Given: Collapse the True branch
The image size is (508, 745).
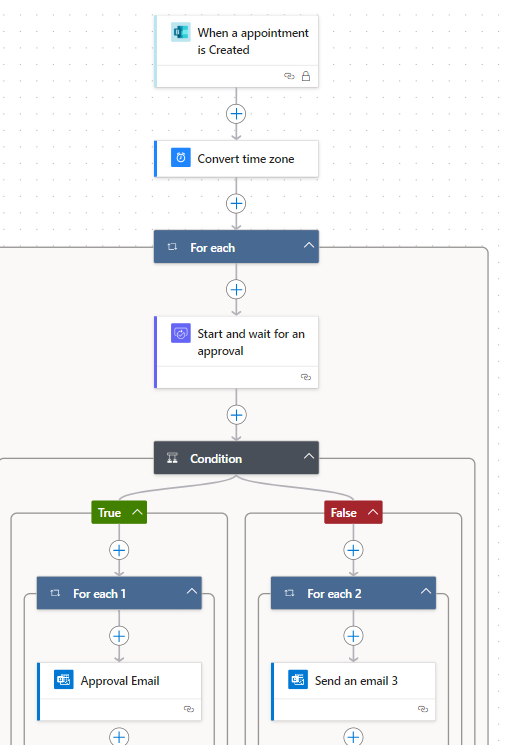Looking at the screenshot, I should tap(137, 512).
